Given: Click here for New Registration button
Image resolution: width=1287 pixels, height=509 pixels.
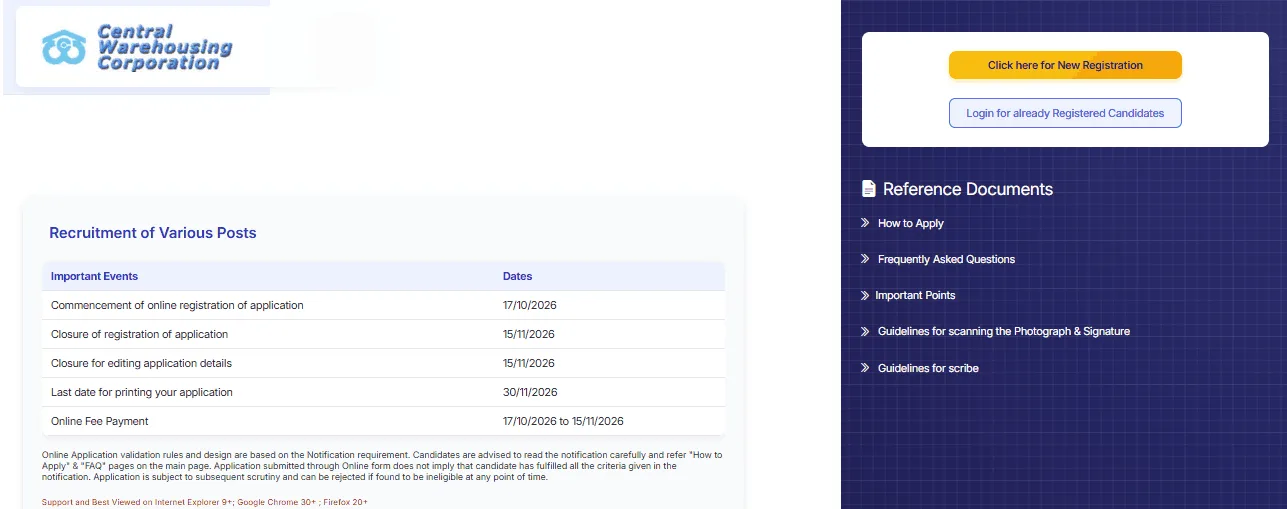Looking at the screenshot, I should [1065, 65].
